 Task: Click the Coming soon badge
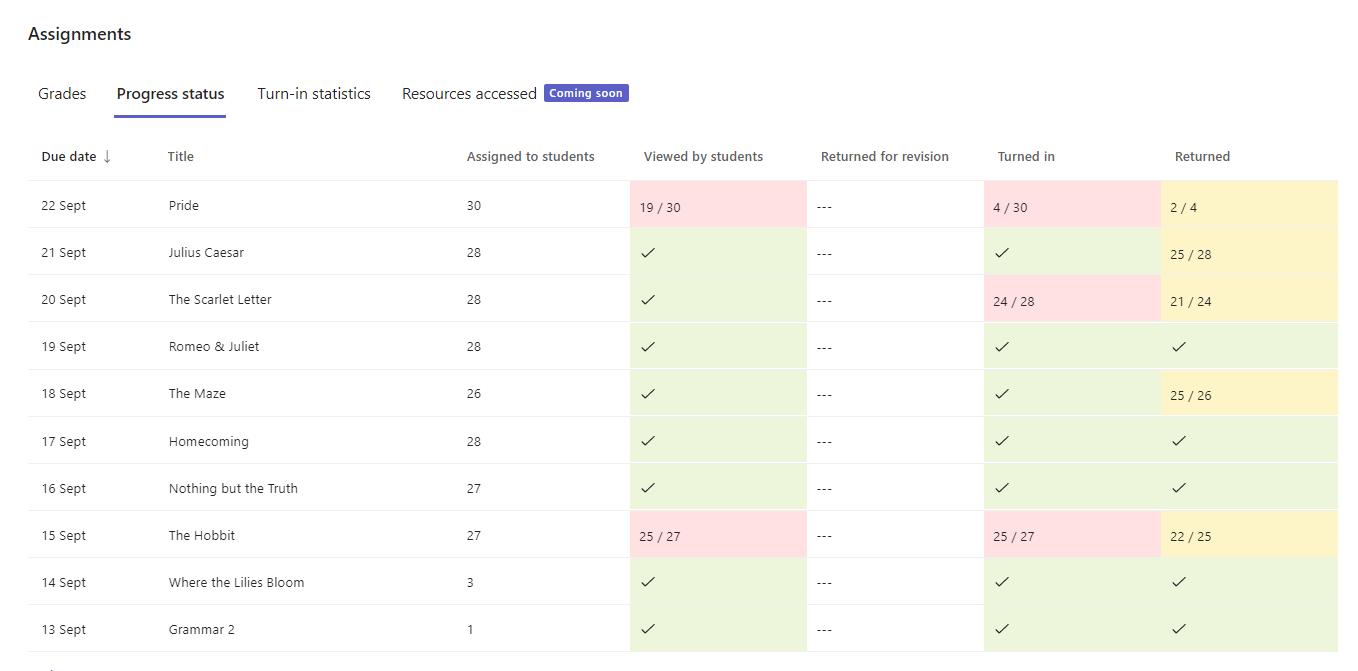coord(586,93)
